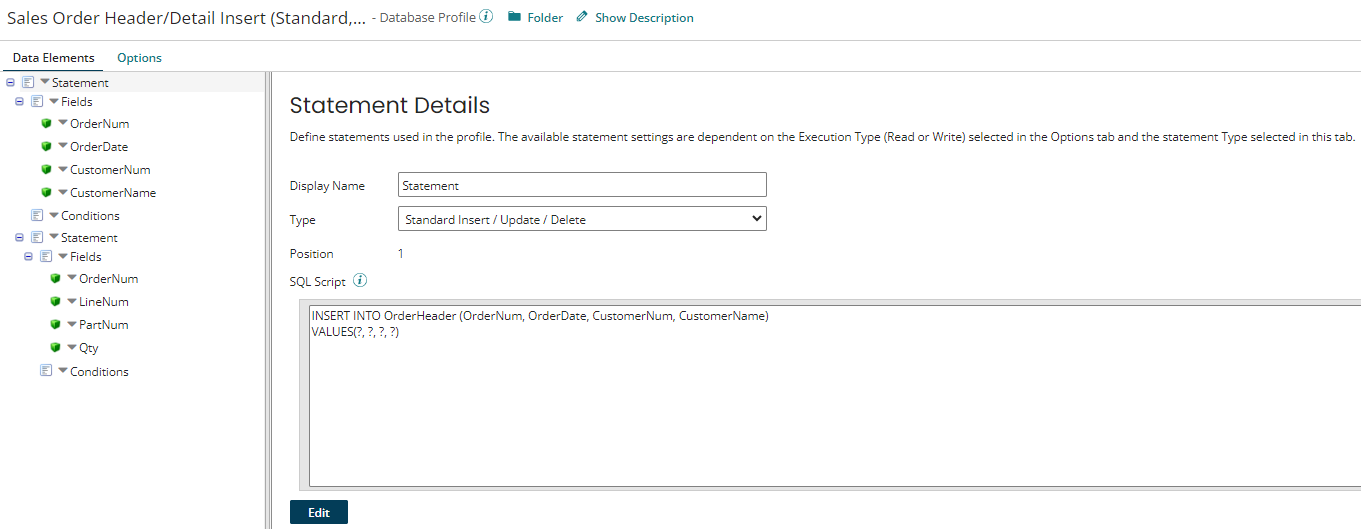This screenshot has height=529, width=1361.
Task: Click the green cube icon beside PartNum
Action: [x=55, y=325]
